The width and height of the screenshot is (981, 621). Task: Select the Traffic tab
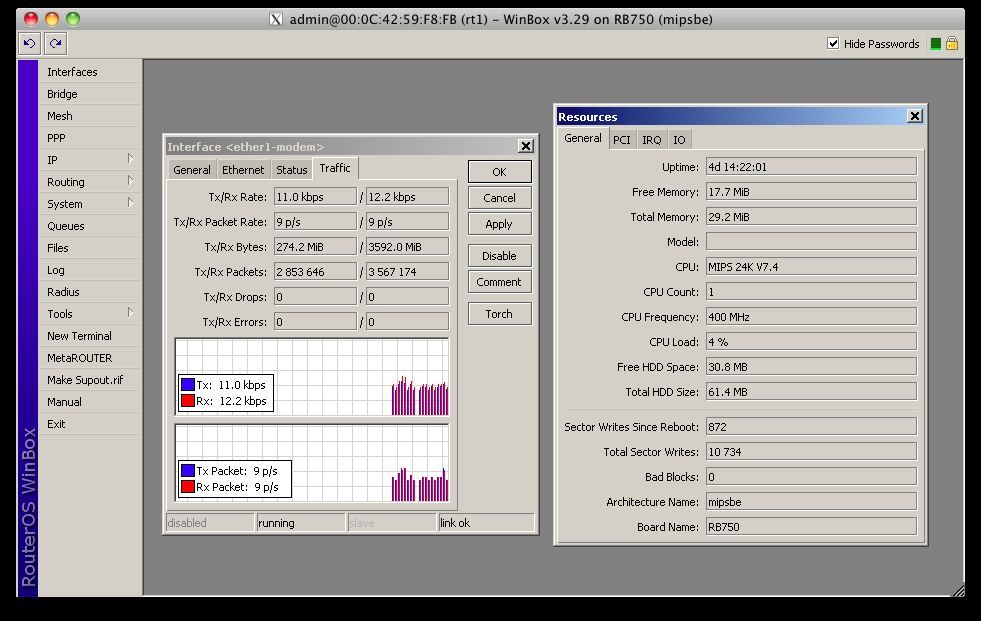click(x=335, y=168)
